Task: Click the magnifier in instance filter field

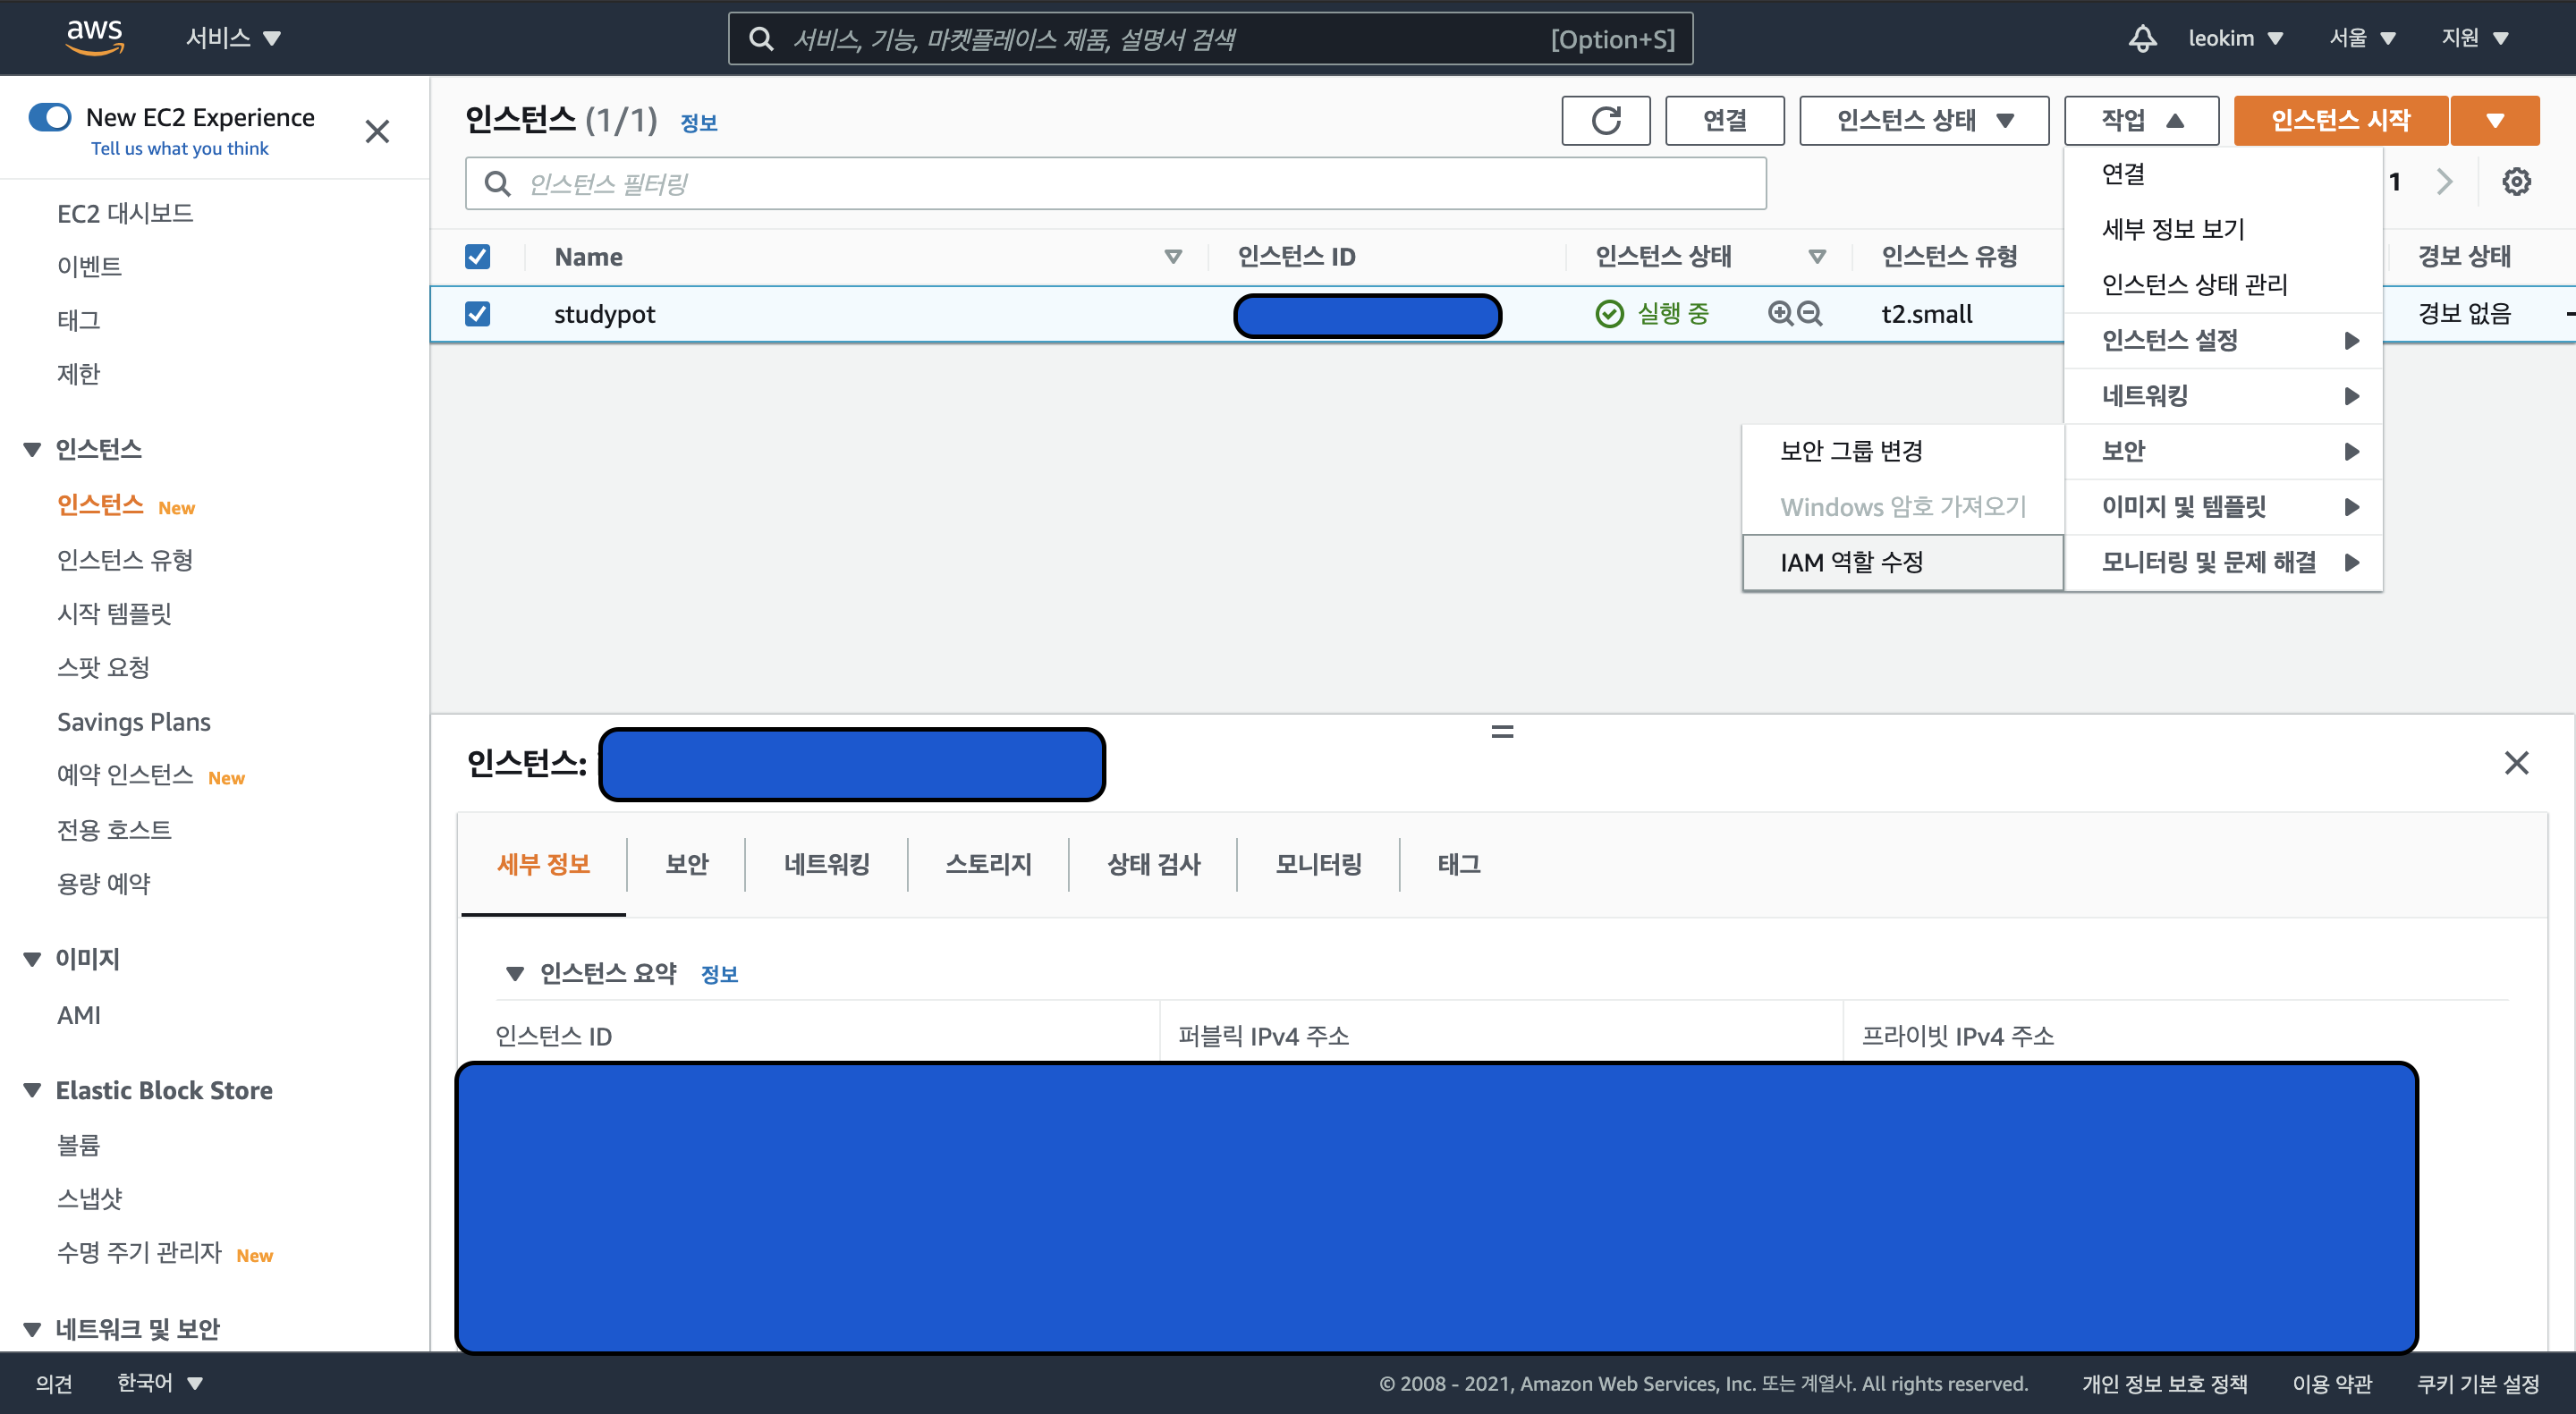Action: point(497,183)
